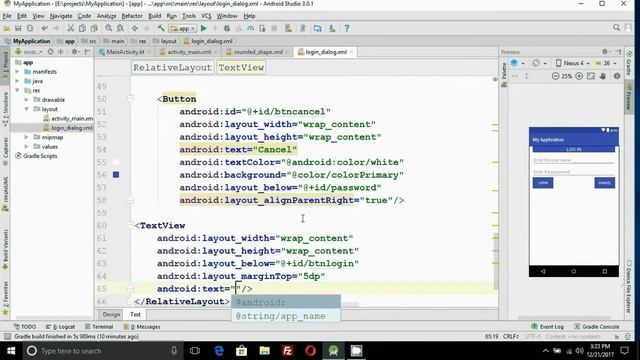
Task: Click the Preview panel settings gear
Action: click(x=605, y=51)
